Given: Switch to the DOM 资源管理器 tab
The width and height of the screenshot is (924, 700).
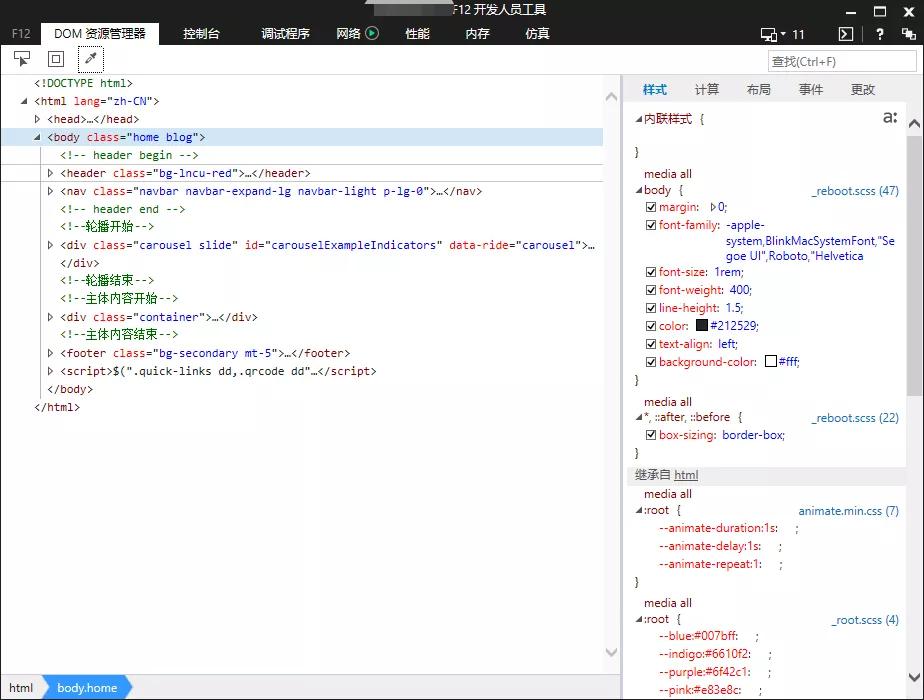Looking at the screenshot, I should pos(100,34).
